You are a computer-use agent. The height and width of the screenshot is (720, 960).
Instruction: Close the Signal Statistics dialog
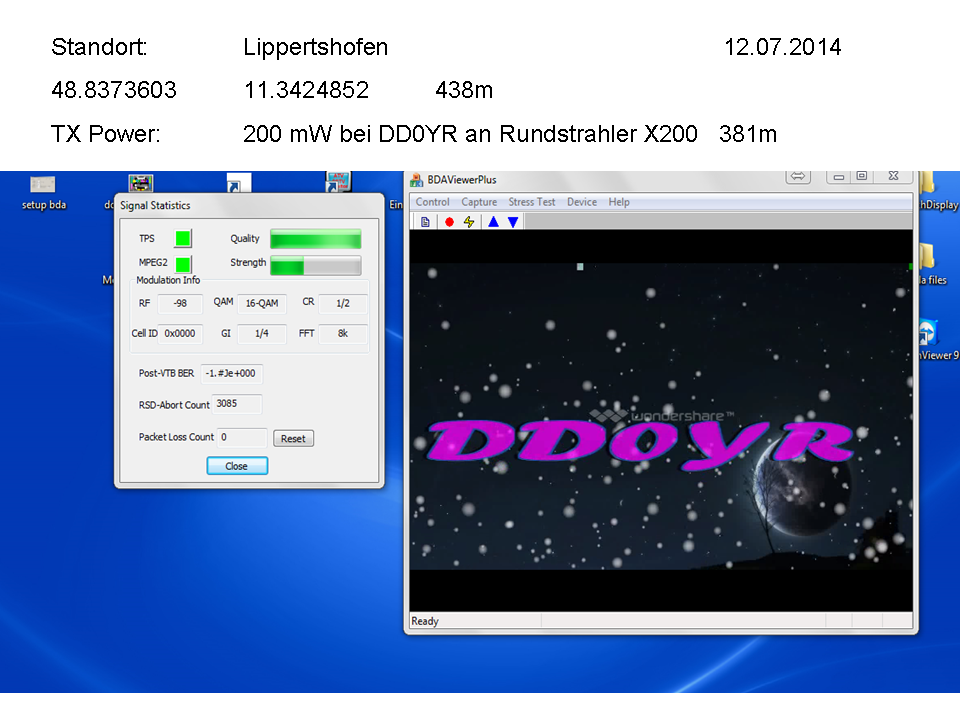237,466
